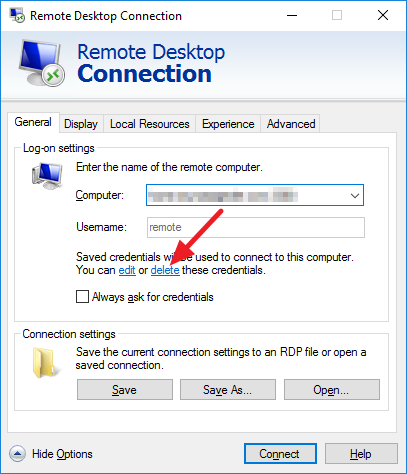Click the Hide Options arrow icon

17,454
